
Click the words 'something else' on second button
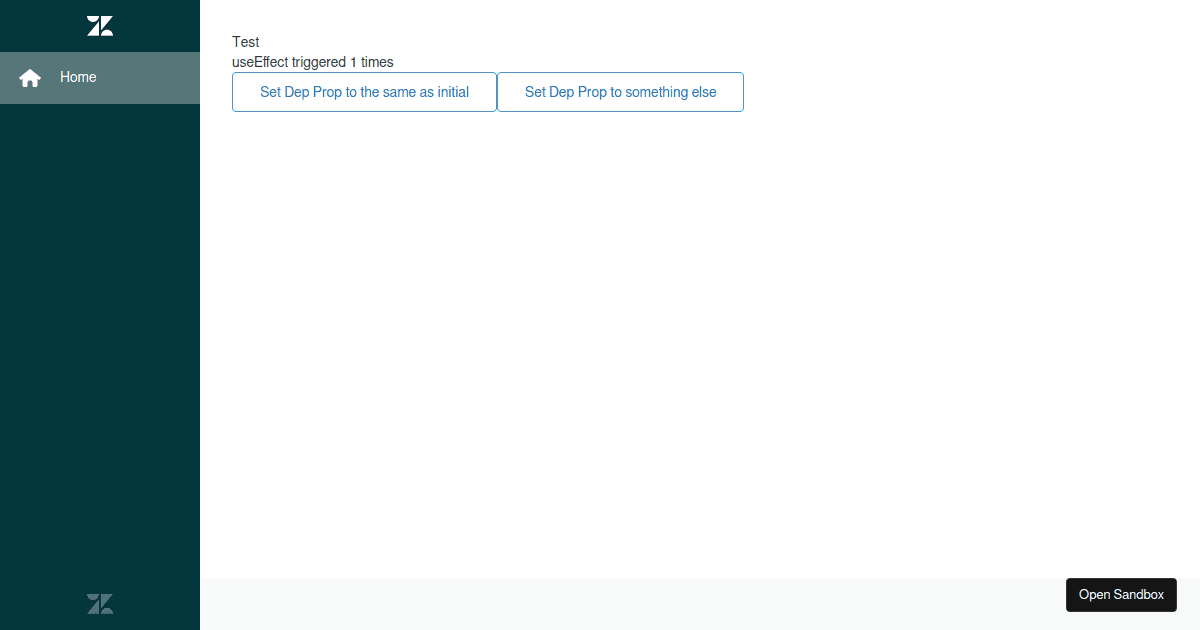click(x=671, y=92)
